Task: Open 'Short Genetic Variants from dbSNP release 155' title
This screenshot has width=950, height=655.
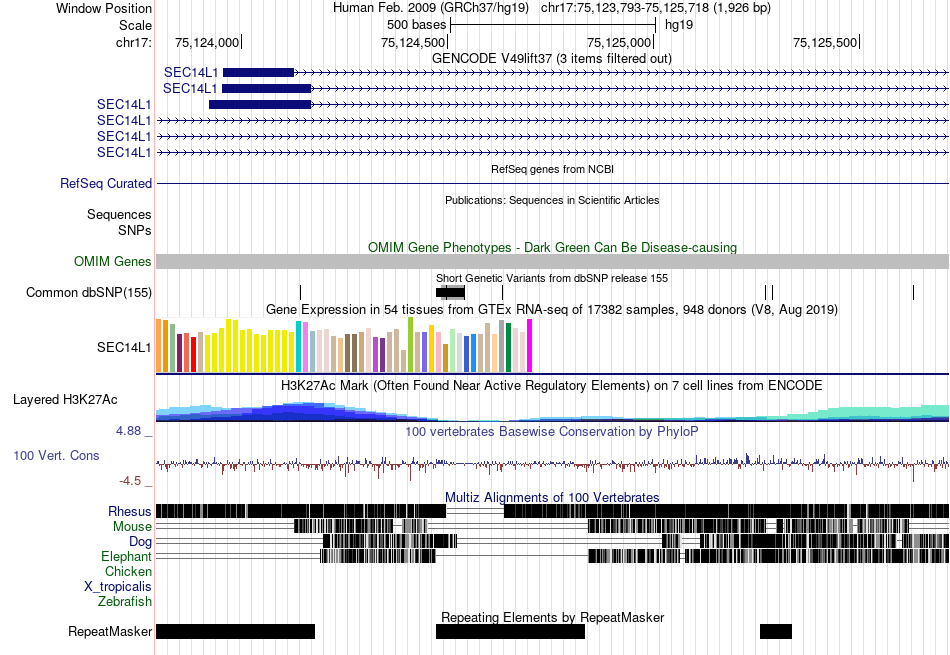Action: pos(552,278)
